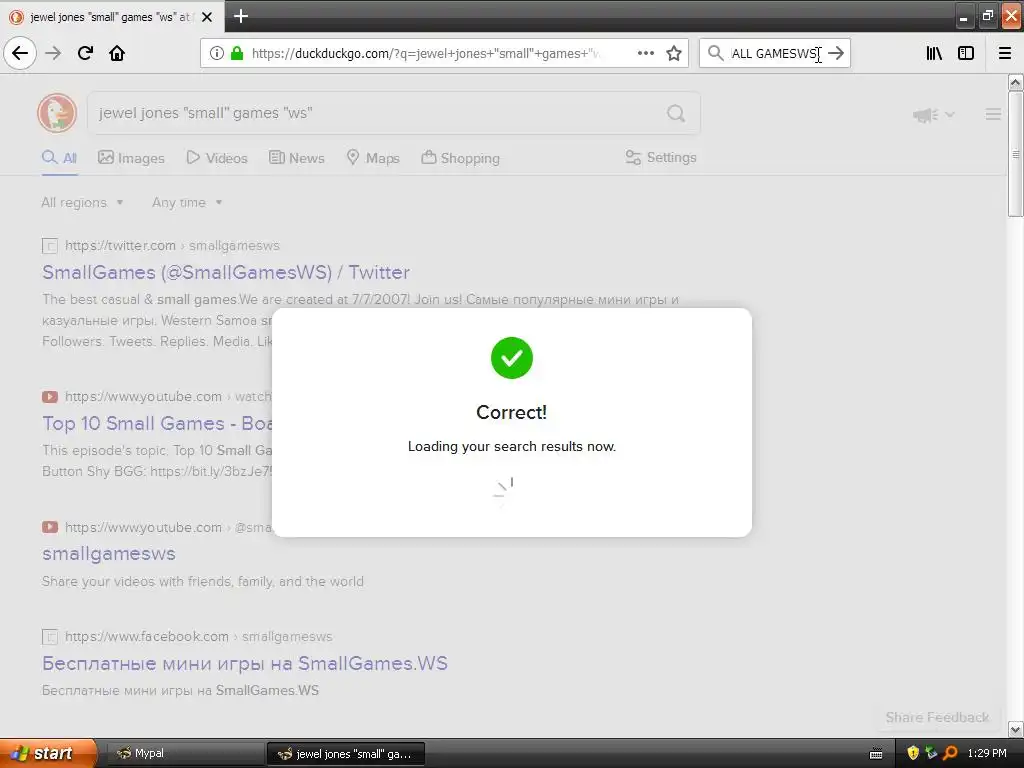
Task: Click the 1:29 PM system clock
Action: pyautogui.click(x=987, y=753)
